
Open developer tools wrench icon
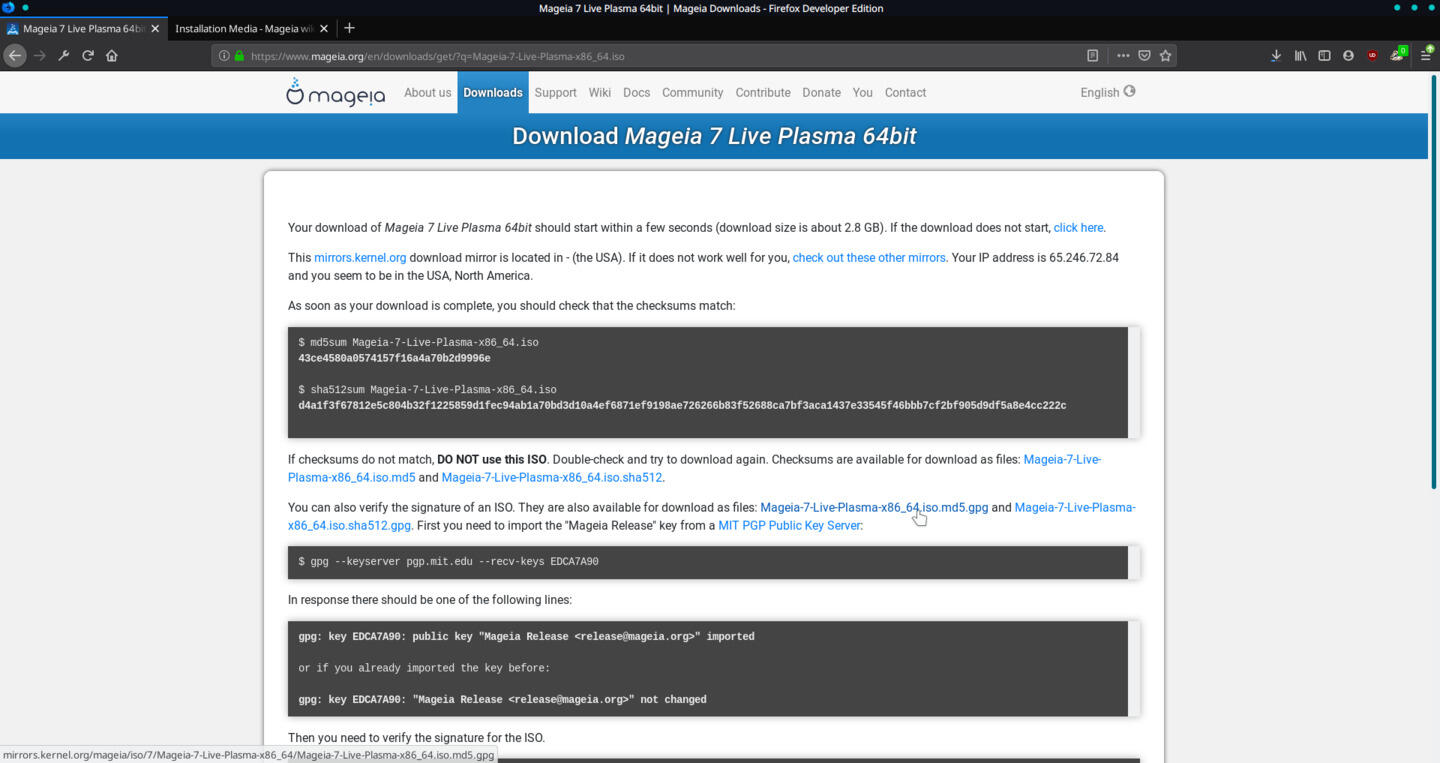point(64,56)
